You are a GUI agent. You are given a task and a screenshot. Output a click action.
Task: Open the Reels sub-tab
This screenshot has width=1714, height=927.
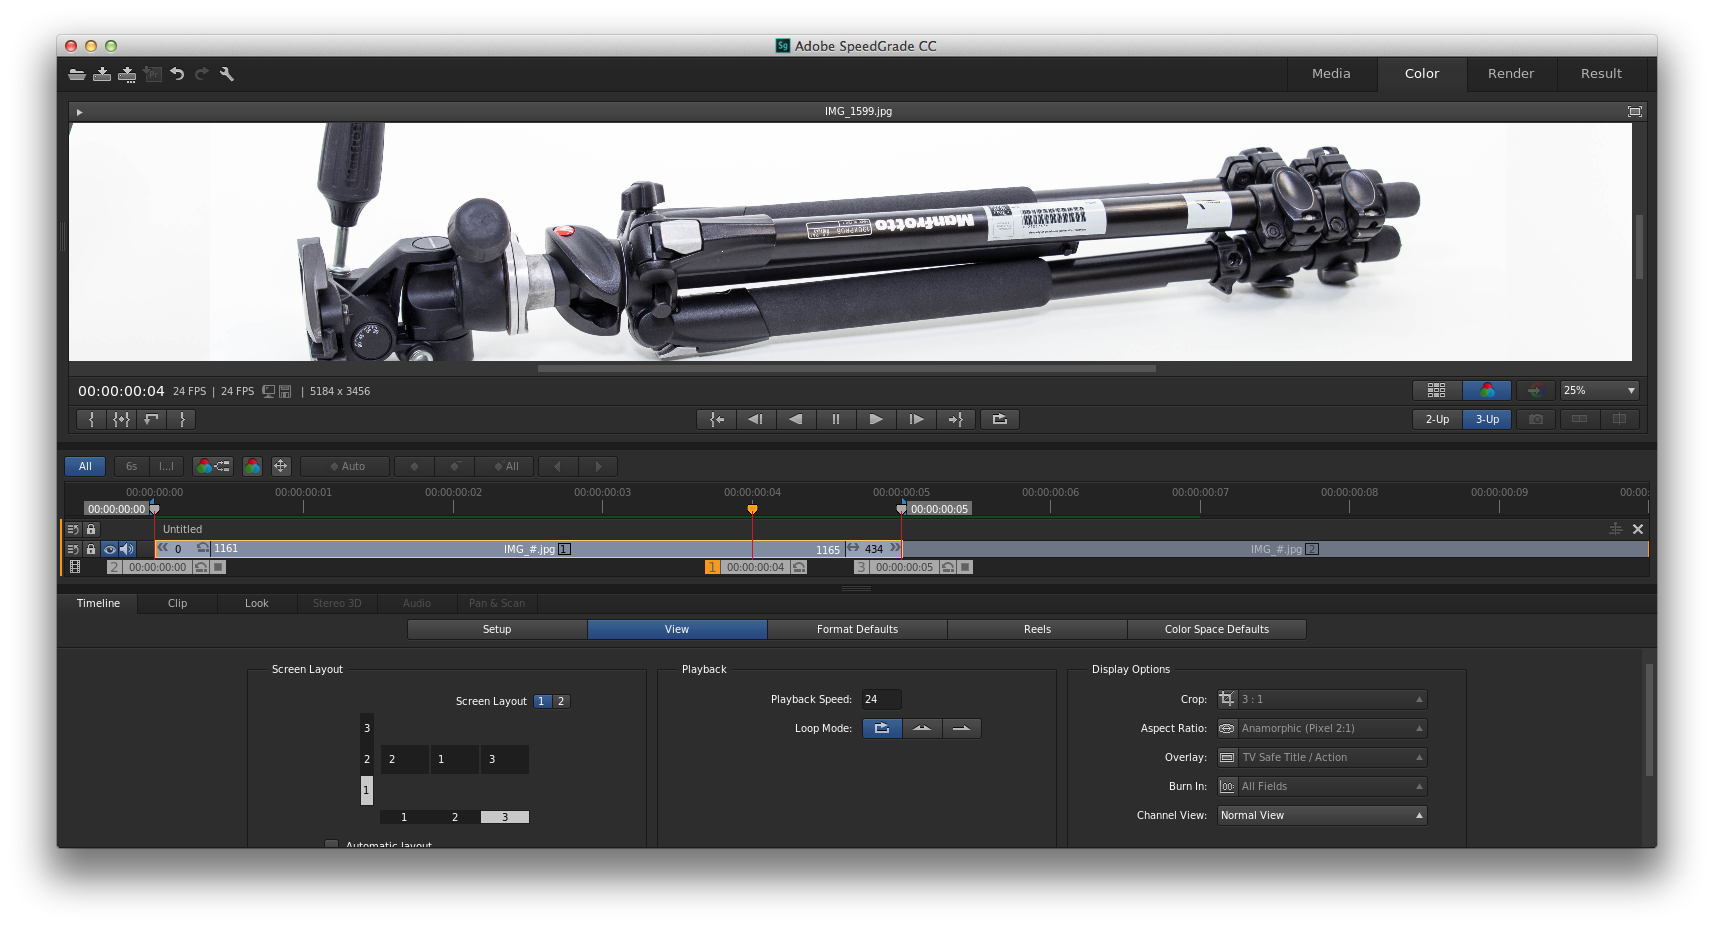1037,629
